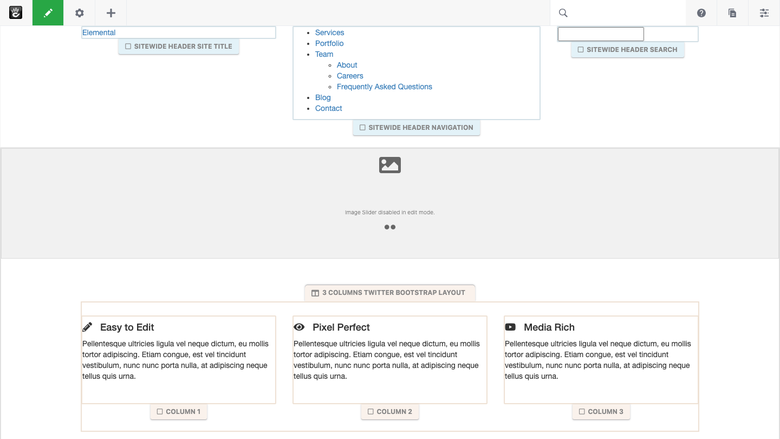Open the Column 2 area menu

pyautogui.click(x=390, y=412)
